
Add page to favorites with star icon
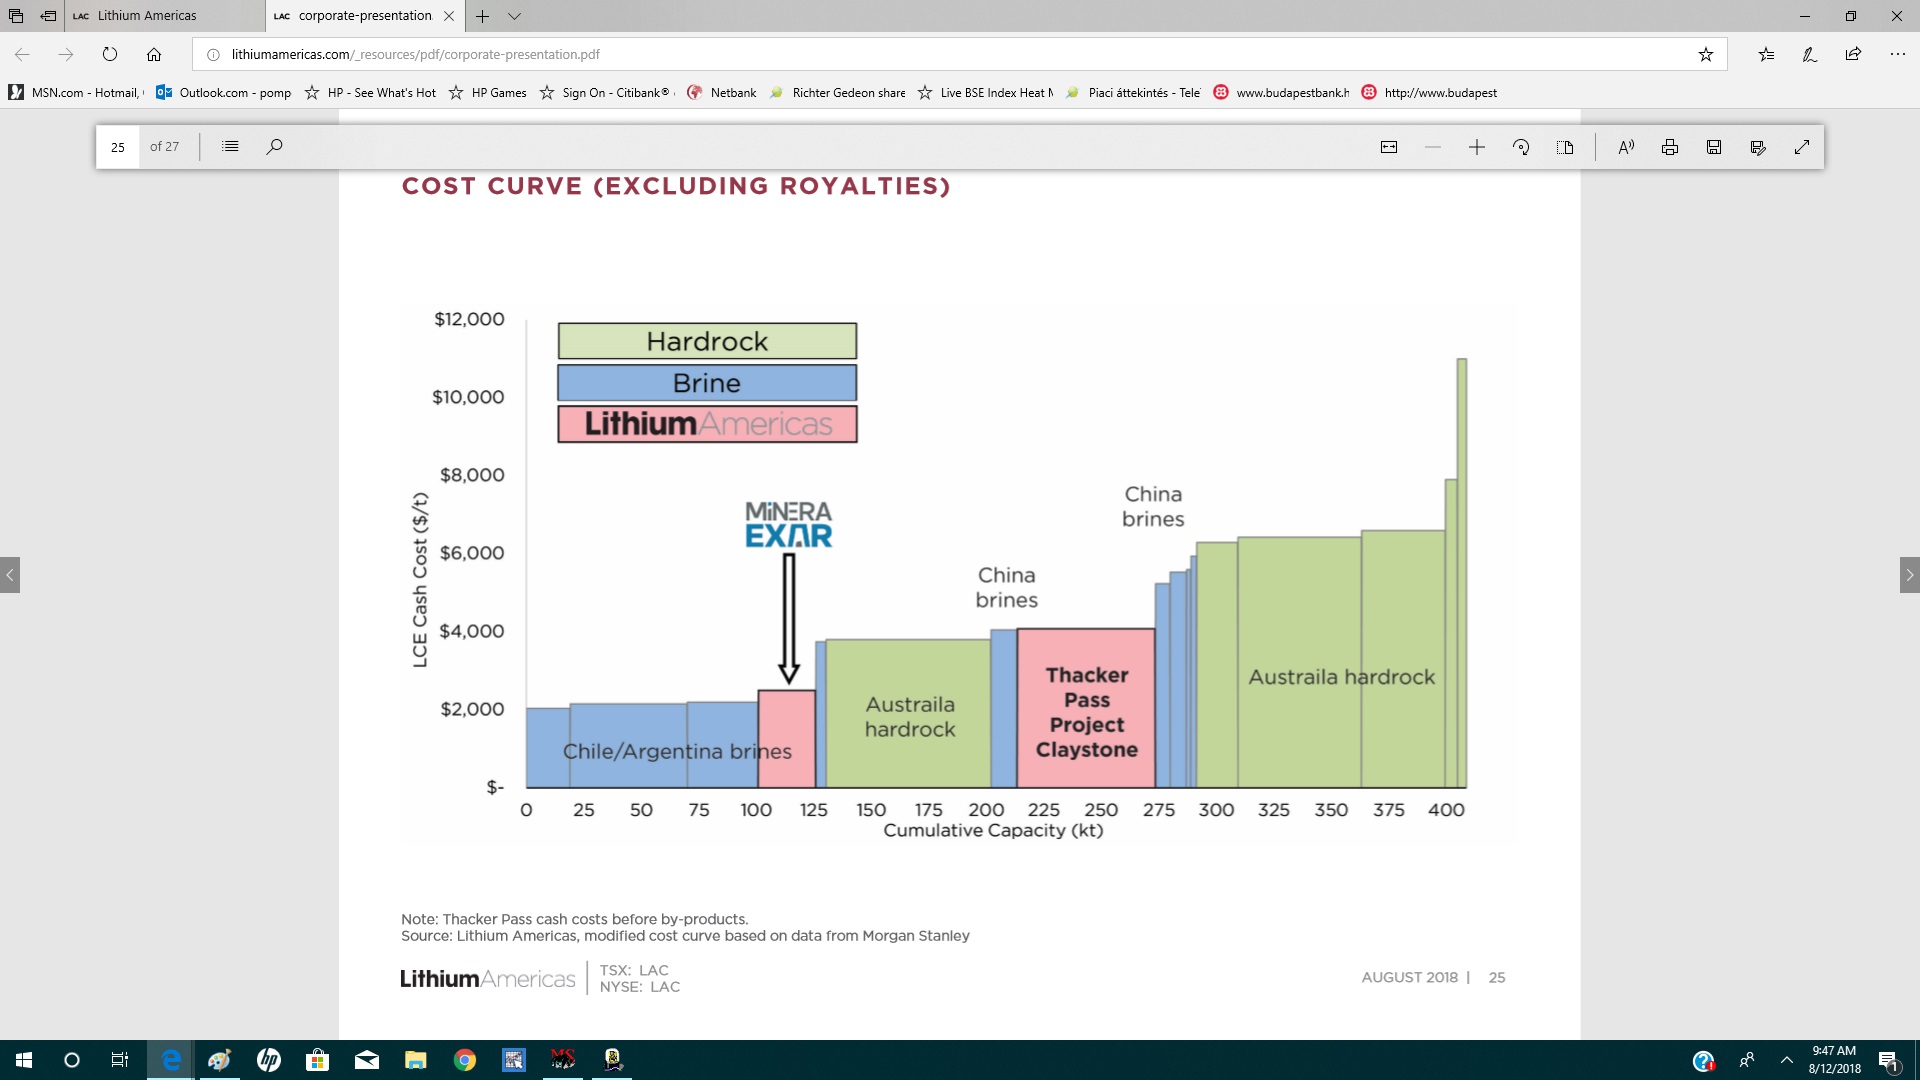(1706, 54)
